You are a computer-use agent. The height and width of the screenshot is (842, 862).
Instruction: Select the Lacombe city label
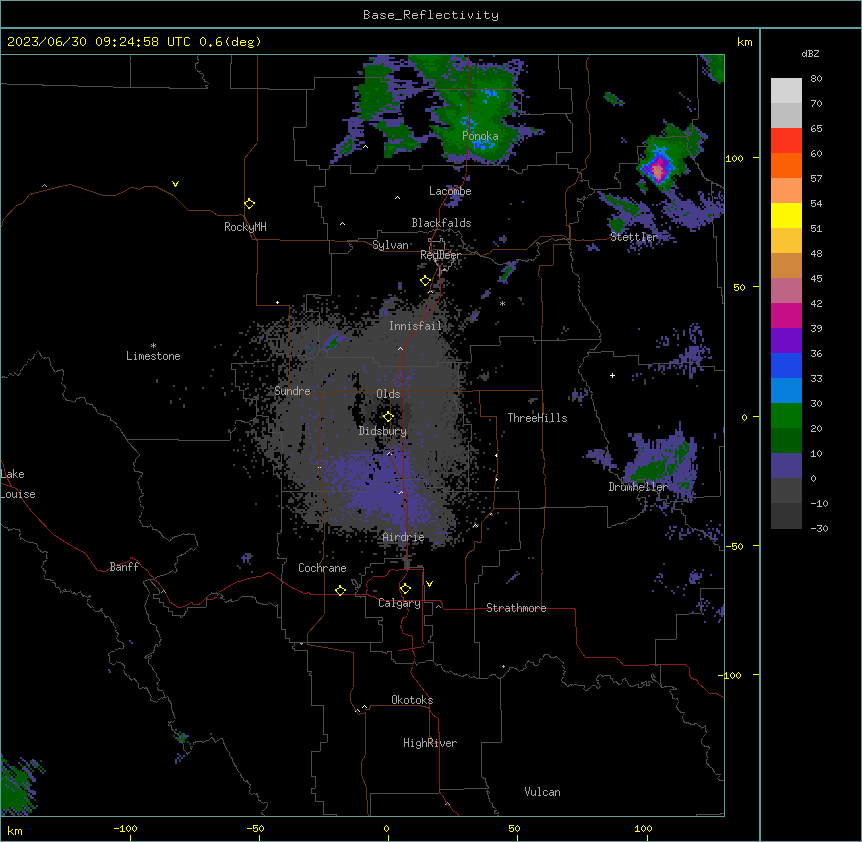(450, 191)
